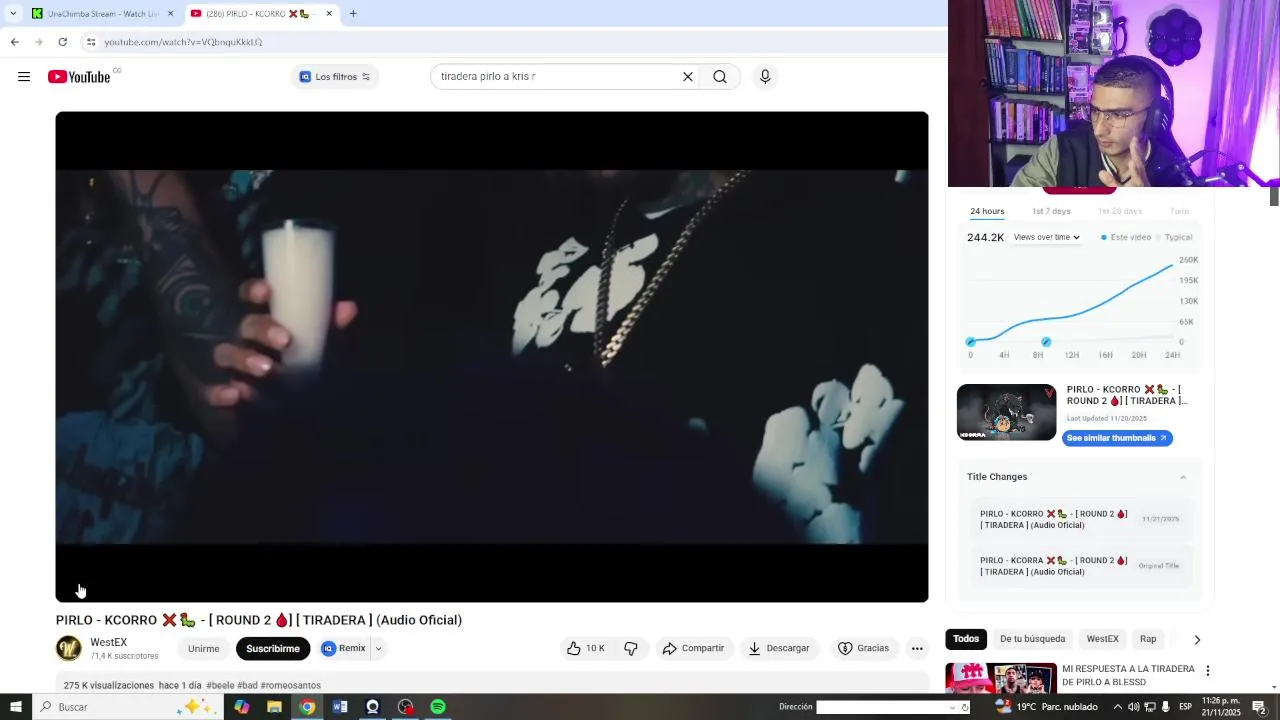Dislike the video with thumbs down
Screen dimensions: 1280x720
click(631, 648)
